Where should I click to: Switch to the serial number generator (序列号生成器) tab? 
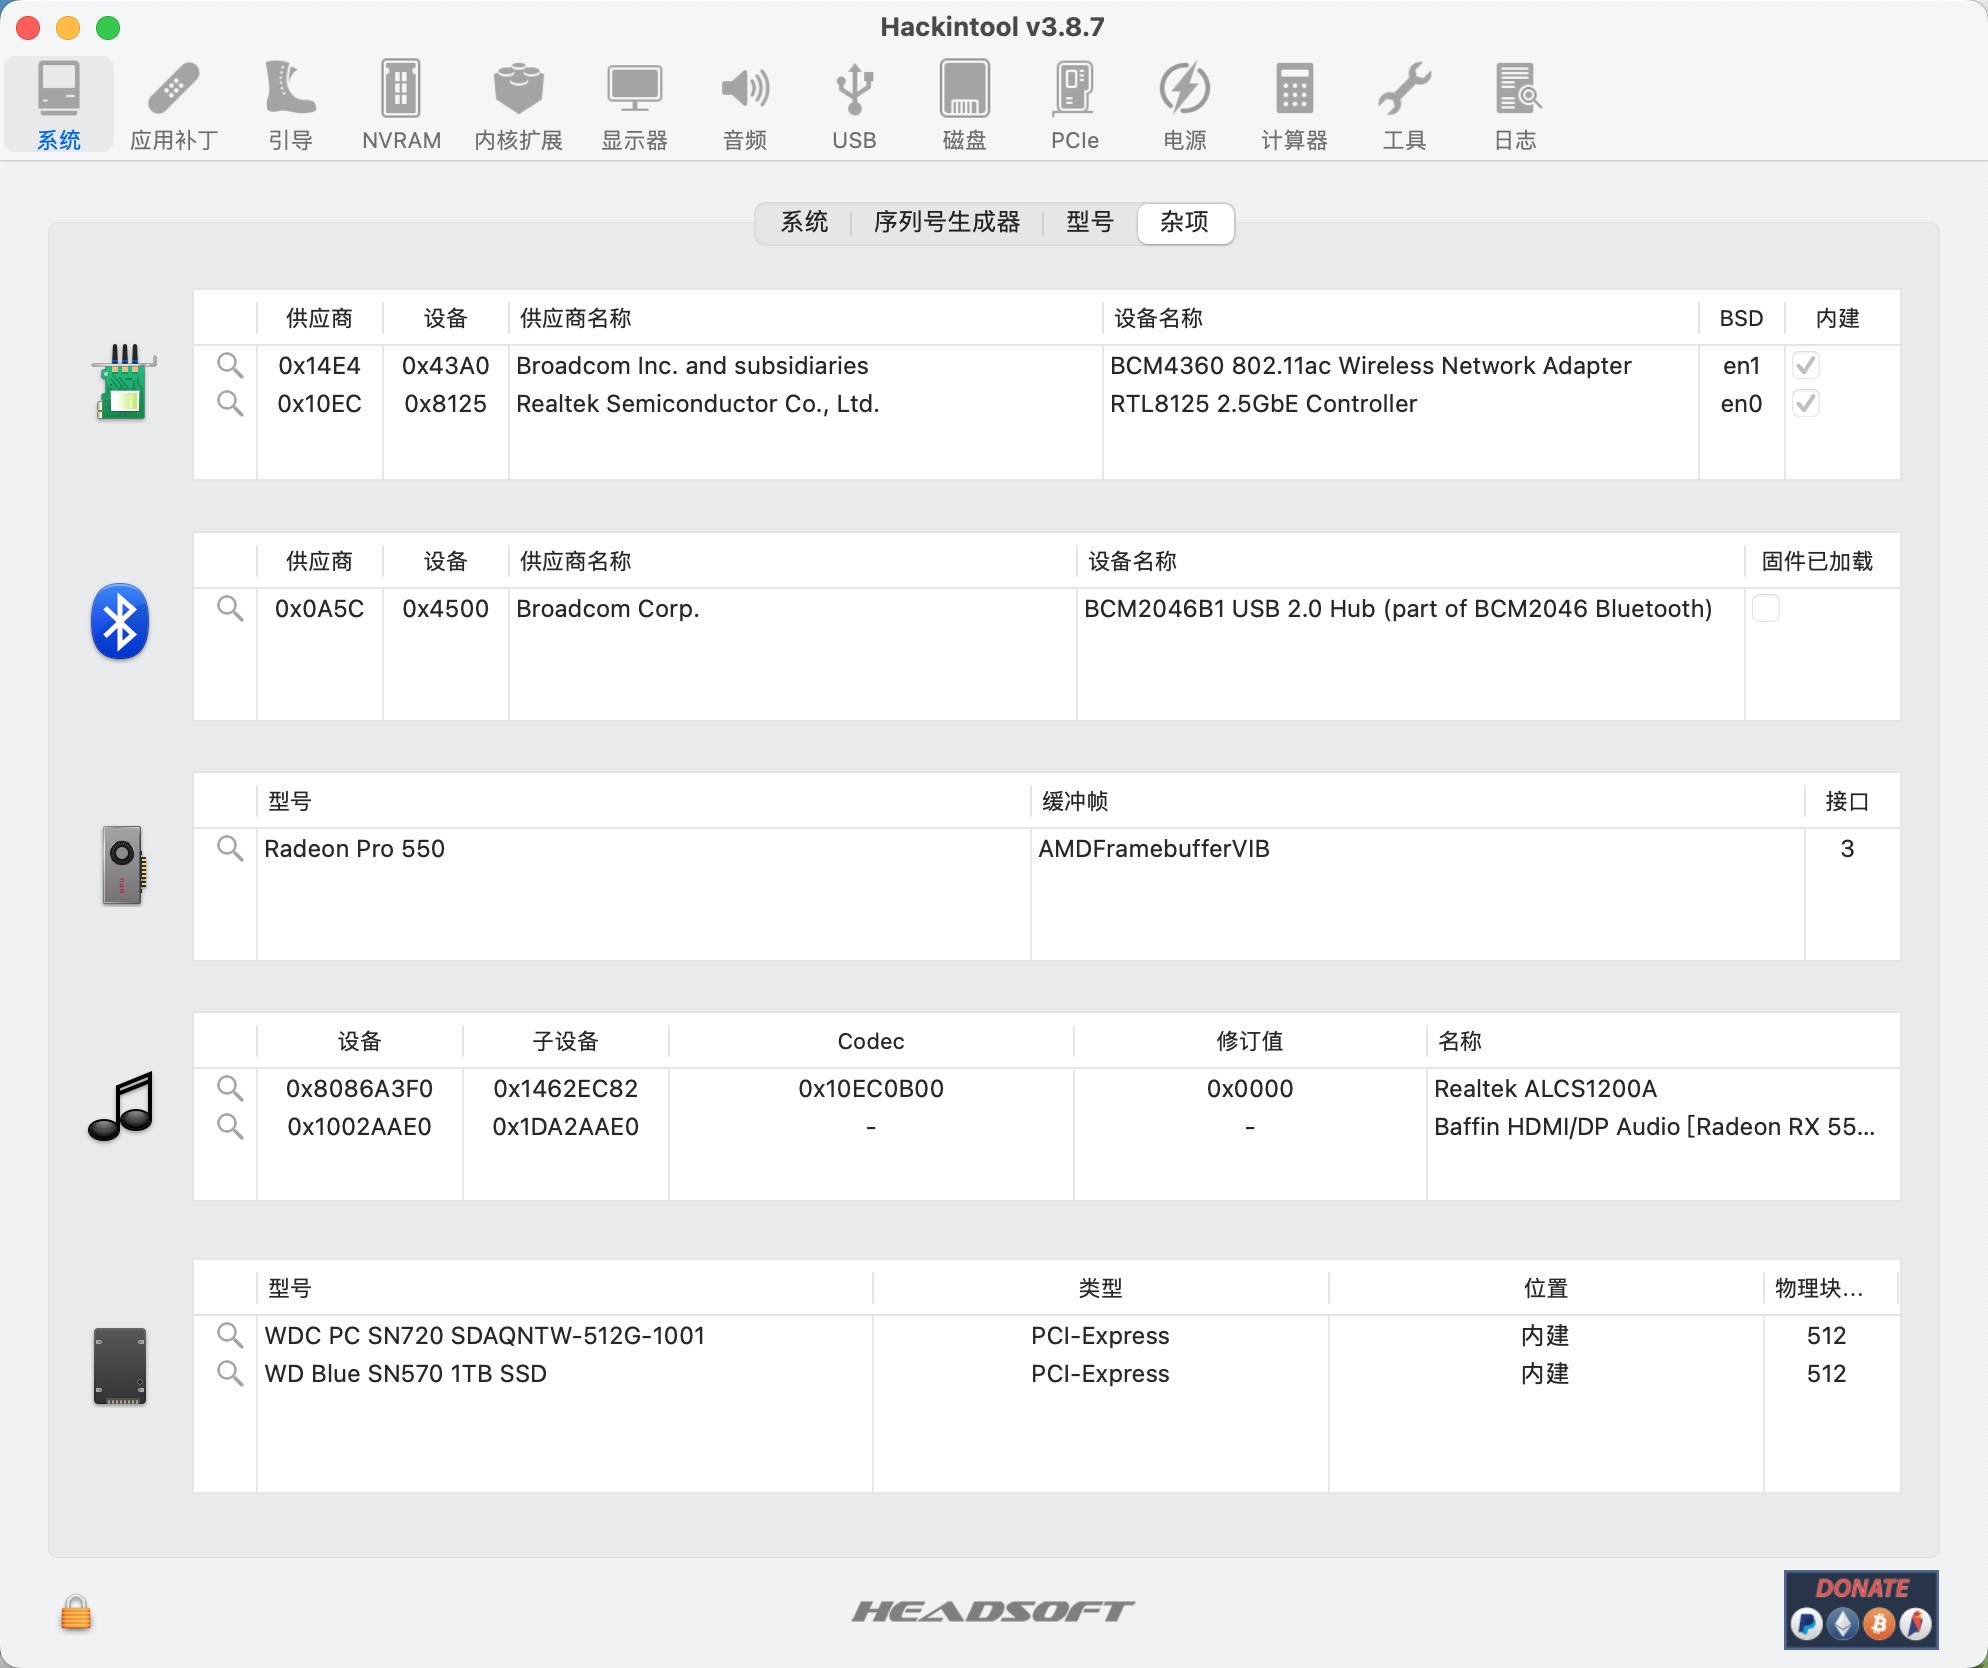tap(946, 222)
